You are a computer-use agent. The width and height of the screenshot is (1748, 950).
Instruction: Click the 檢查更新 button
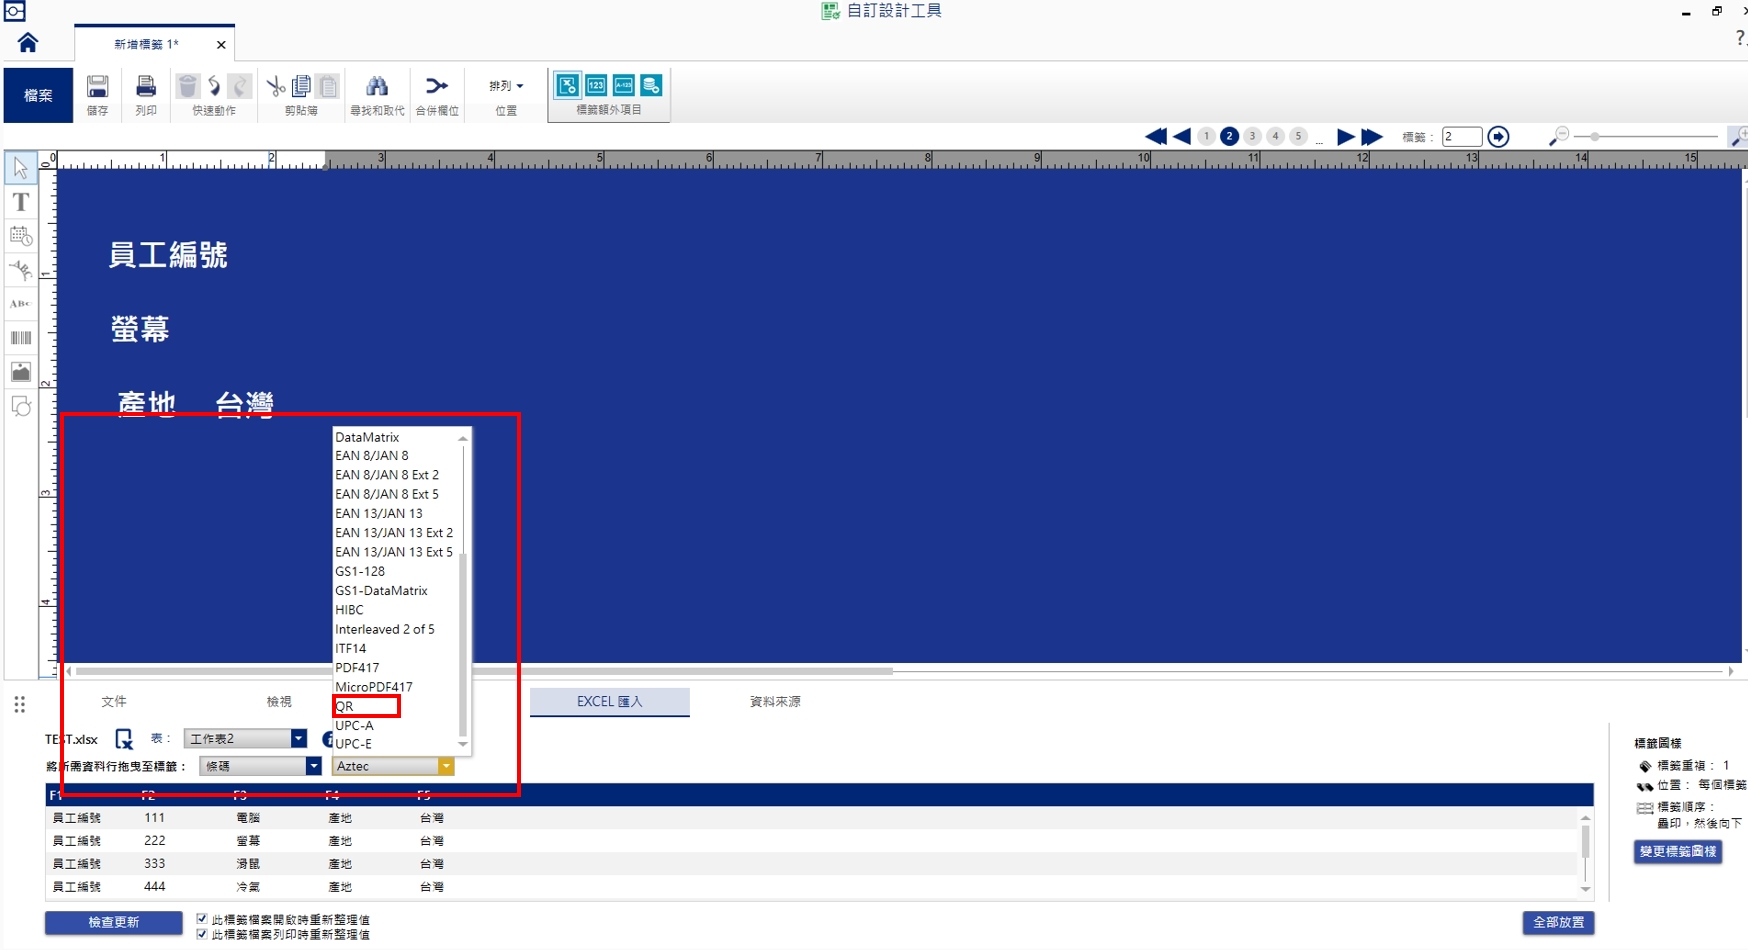(x=114, y=922)
